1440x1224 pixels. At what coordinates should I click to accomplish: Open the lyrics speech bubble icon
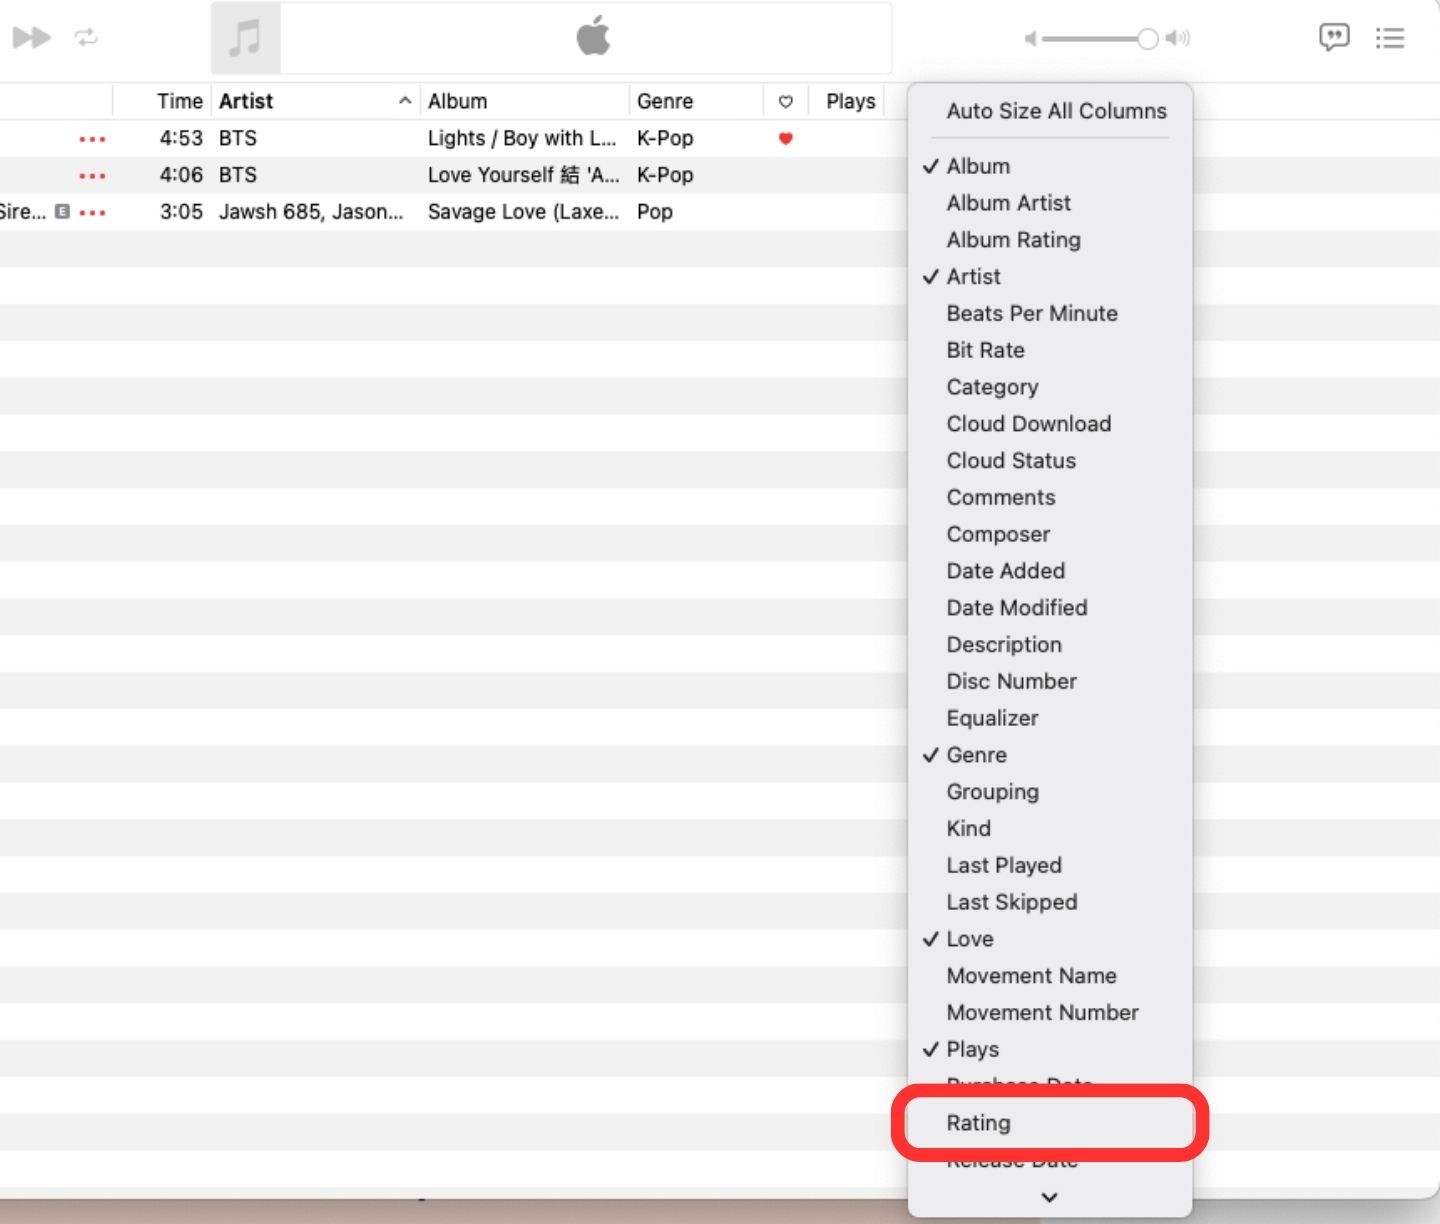coord(1334,38)
